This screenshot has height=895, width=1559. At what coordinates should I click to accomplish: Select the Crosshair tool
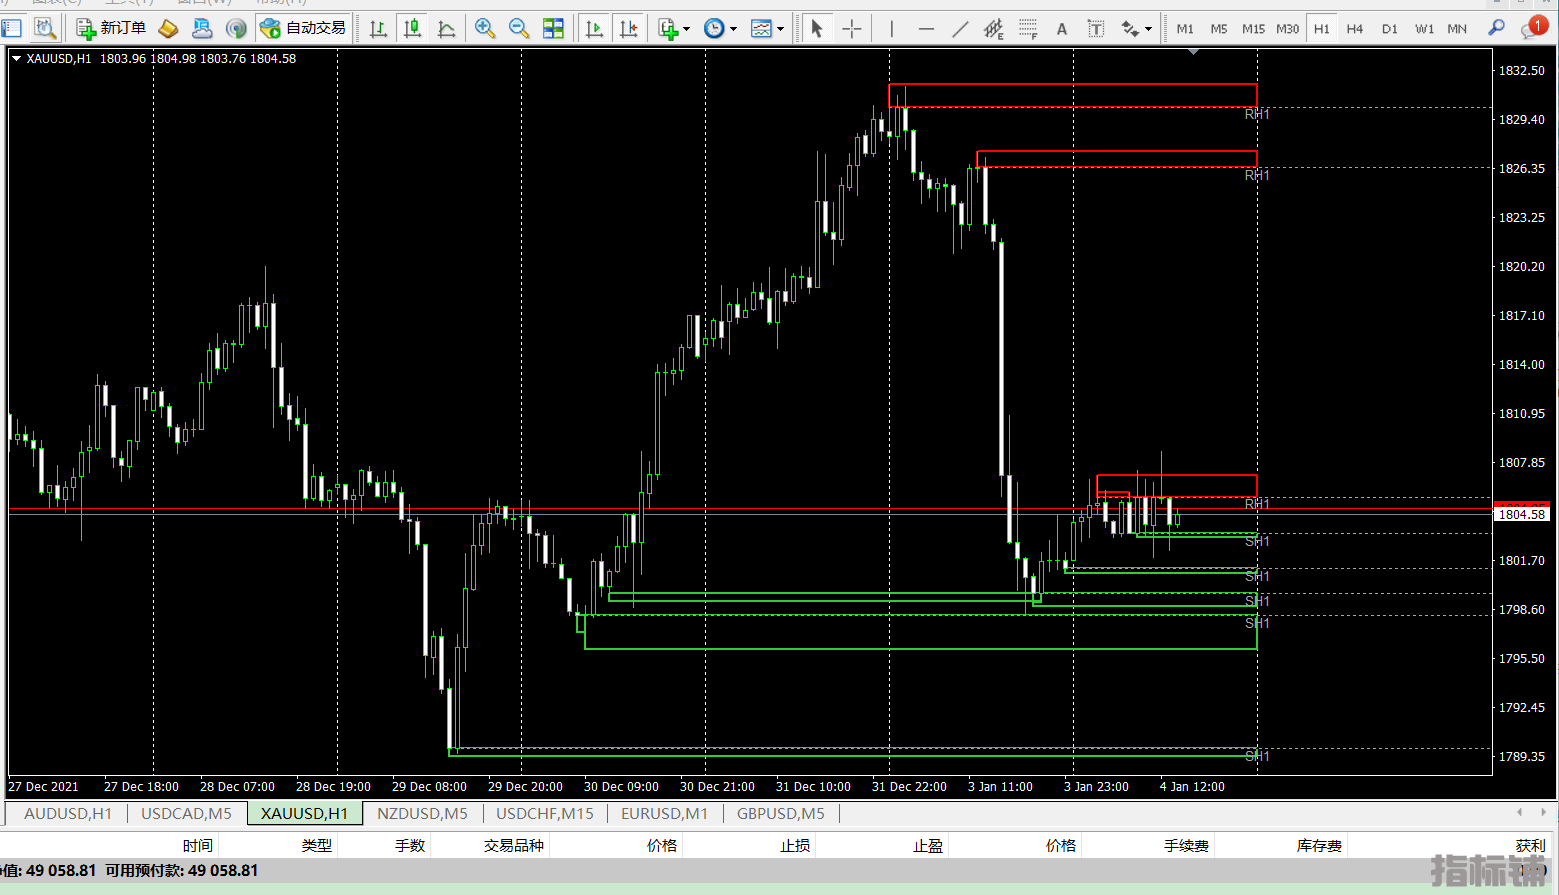851,28
